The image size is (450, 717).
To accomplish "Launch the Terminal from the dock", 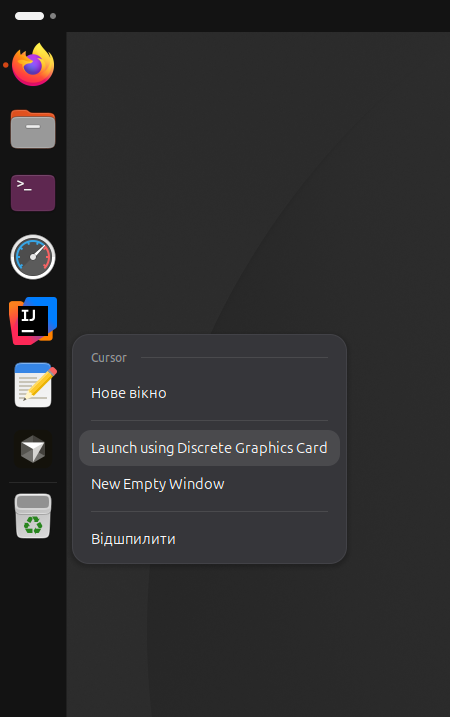I will 33,193.
